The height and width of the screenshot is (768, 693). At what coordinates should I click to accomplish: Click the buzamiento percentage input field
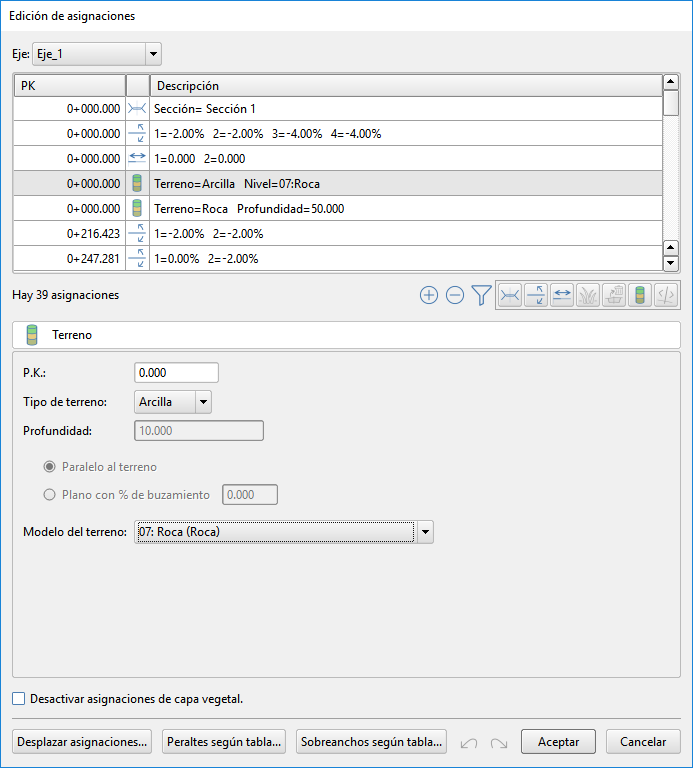[x=250, y=495]
